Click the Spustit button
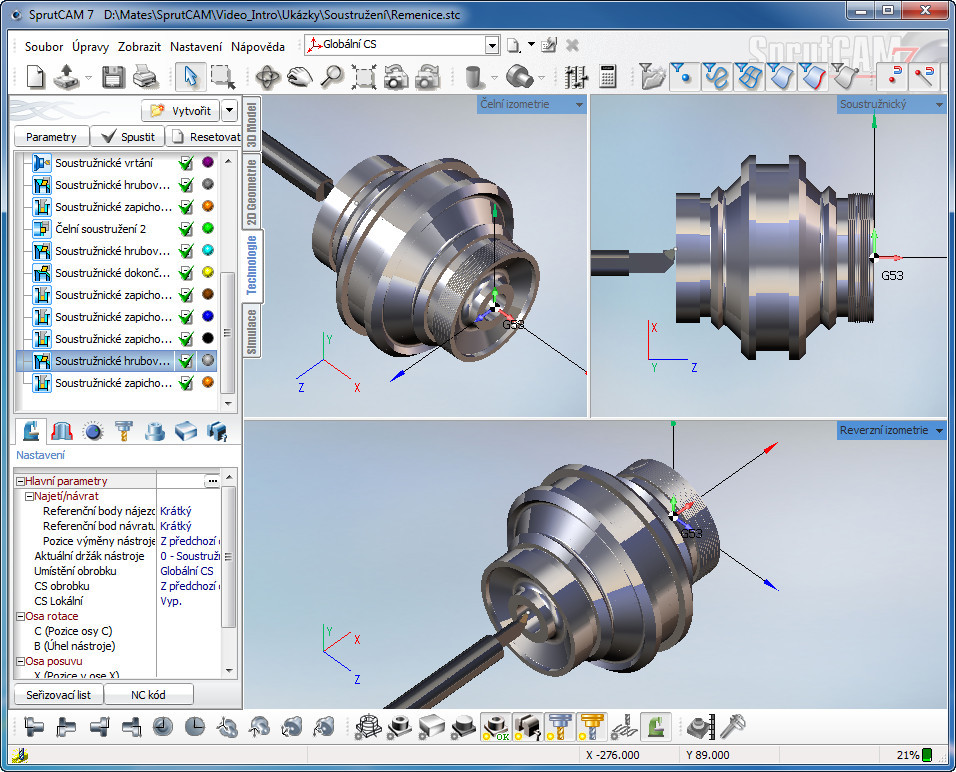 coord(128,137)
